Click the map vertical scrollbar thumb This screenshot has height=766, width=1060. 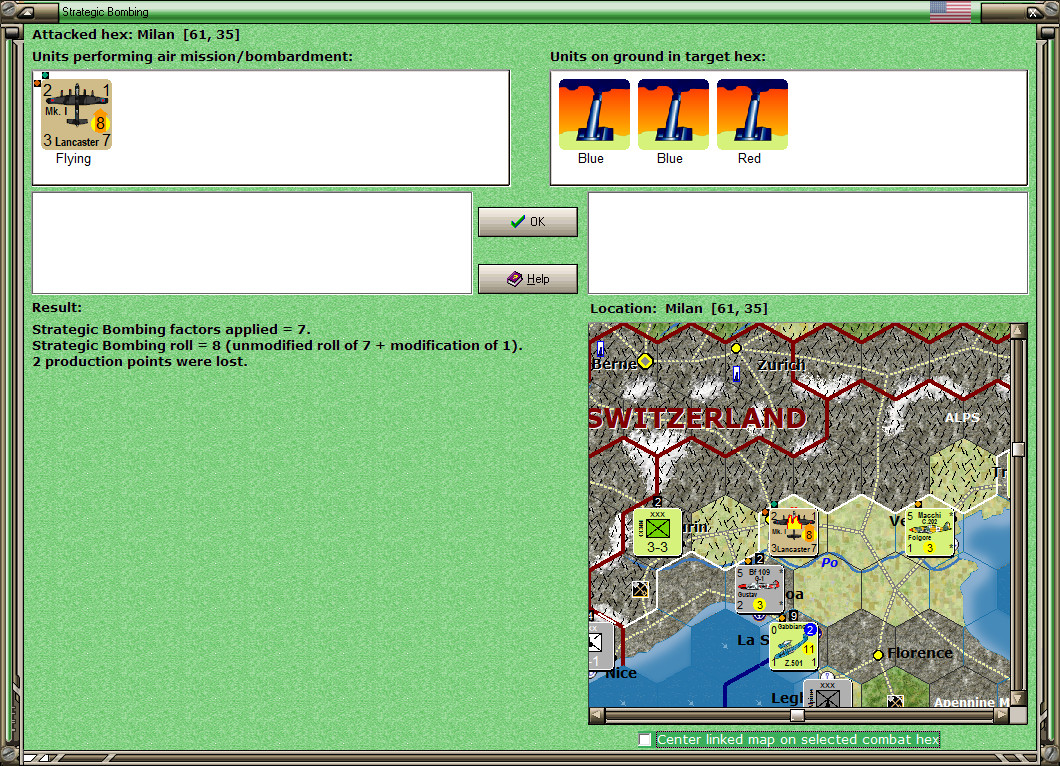[x=1018, y=450]
